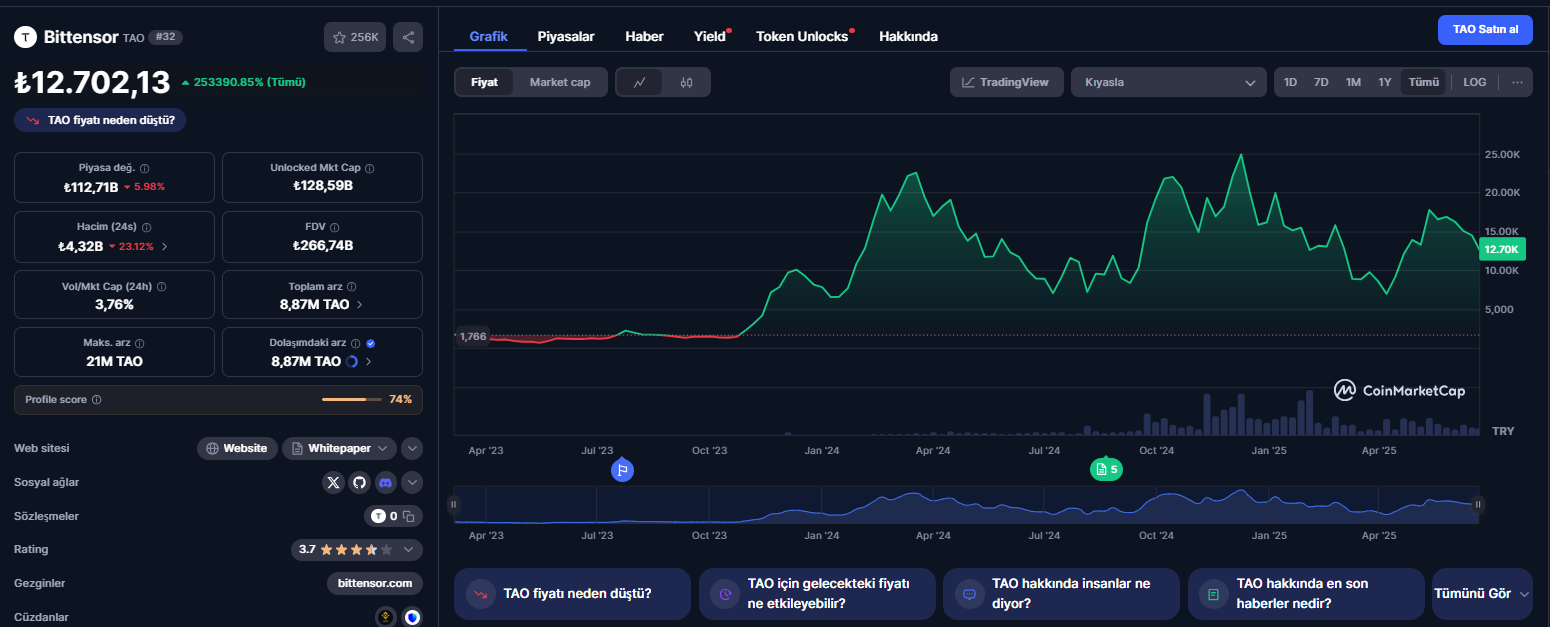Click the 'TAO hakkında en son haberler' card

(x=1306, y=594)
